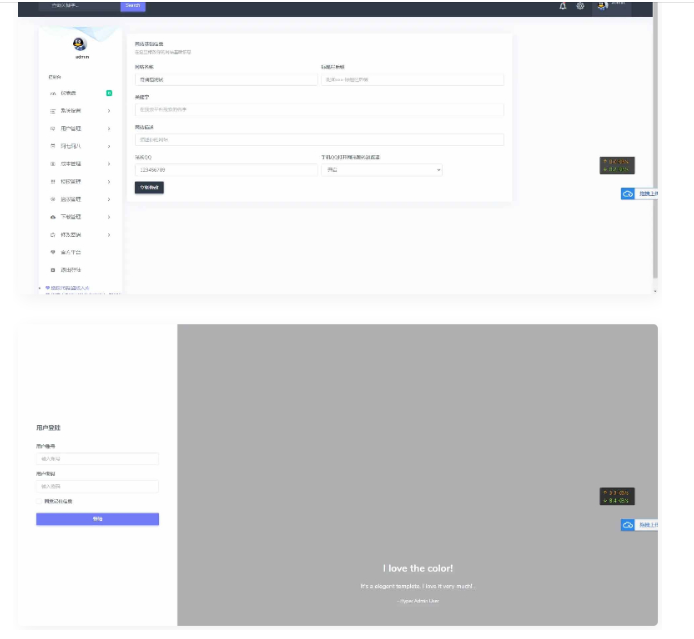The width and height of the screenshot is (694, 639).
Task: Click the blue cloud upload icon beside the settings form
Action: point(628,193)
